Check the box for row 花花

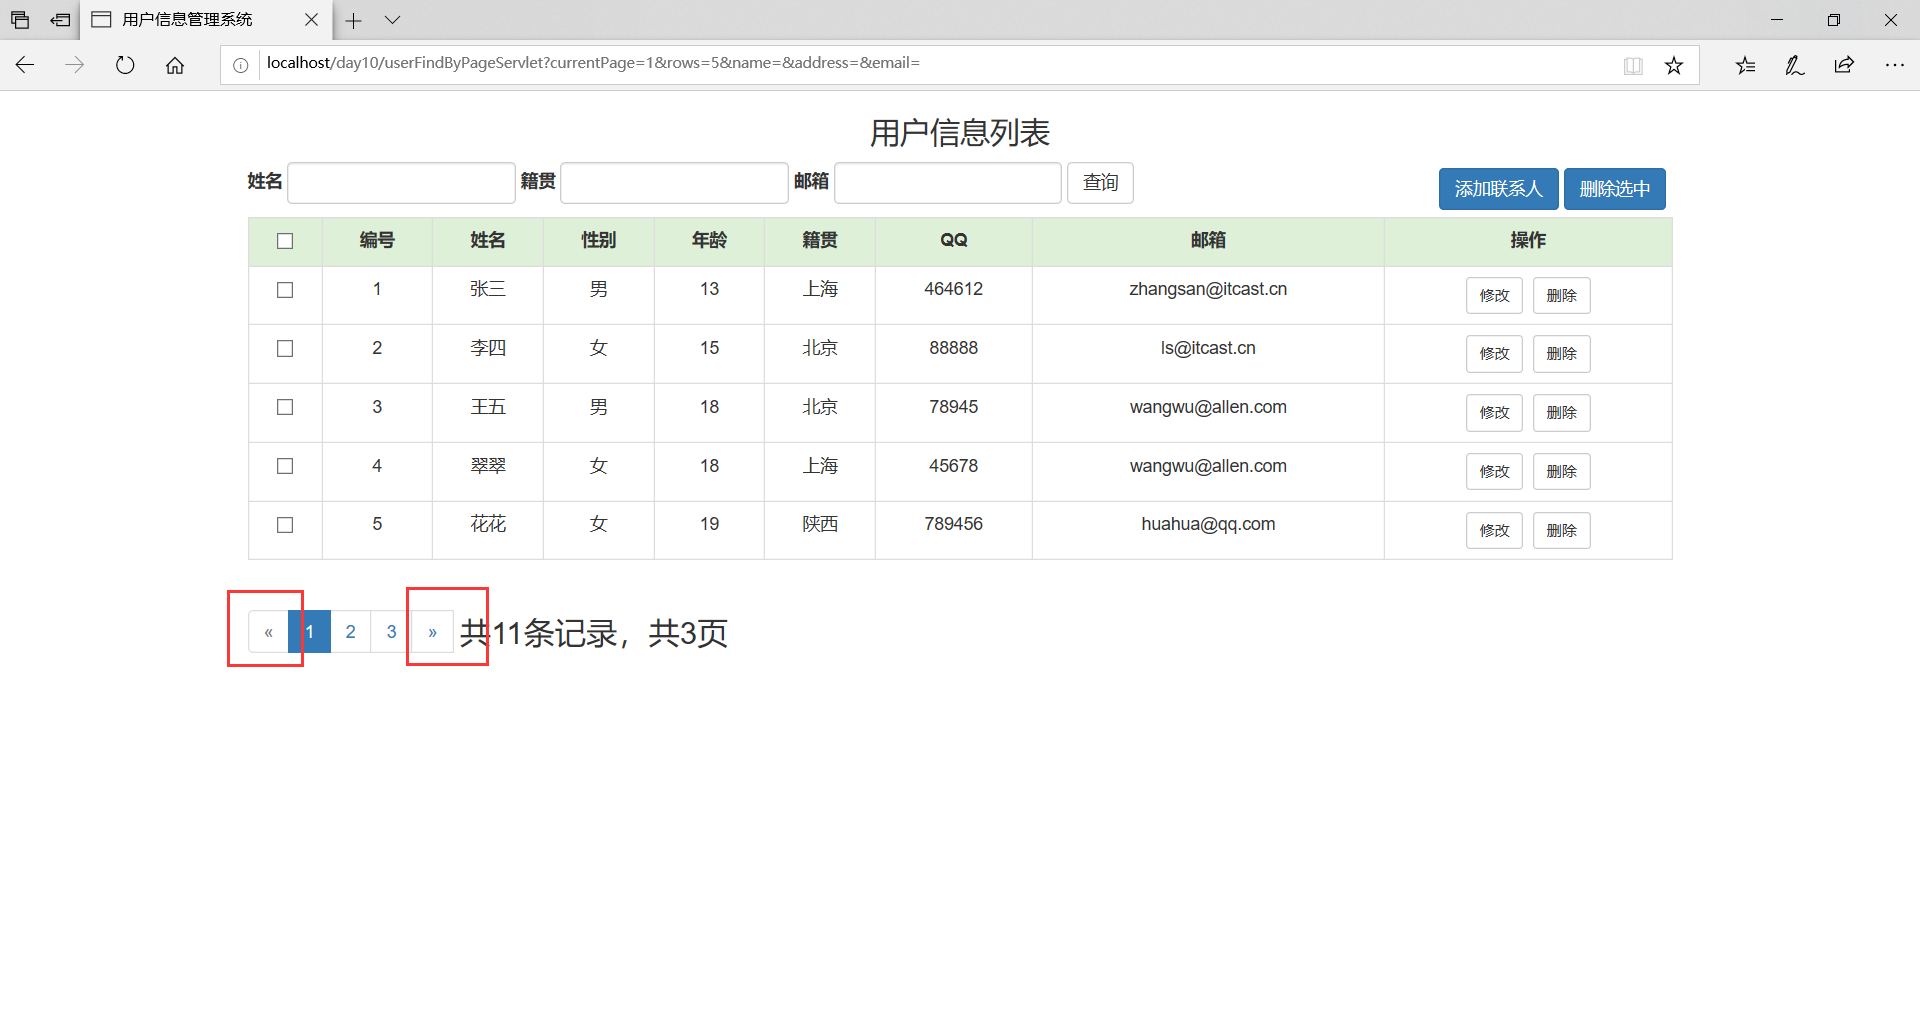(285, 525)
